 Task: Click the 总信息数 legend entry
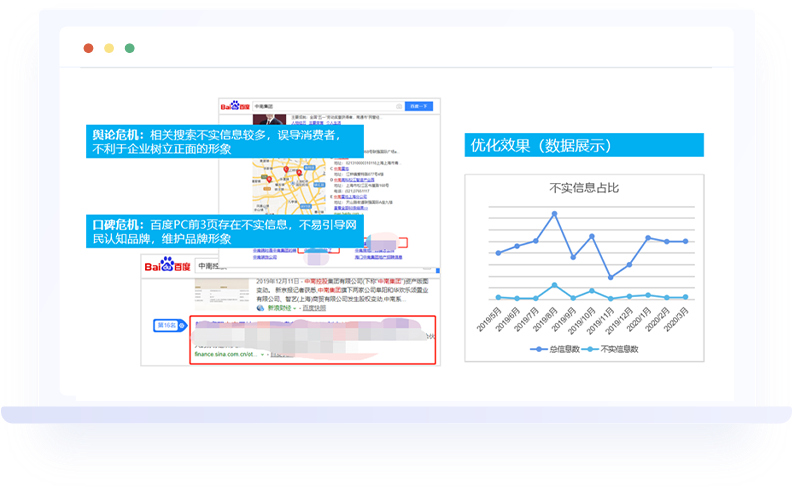[554, 349]
